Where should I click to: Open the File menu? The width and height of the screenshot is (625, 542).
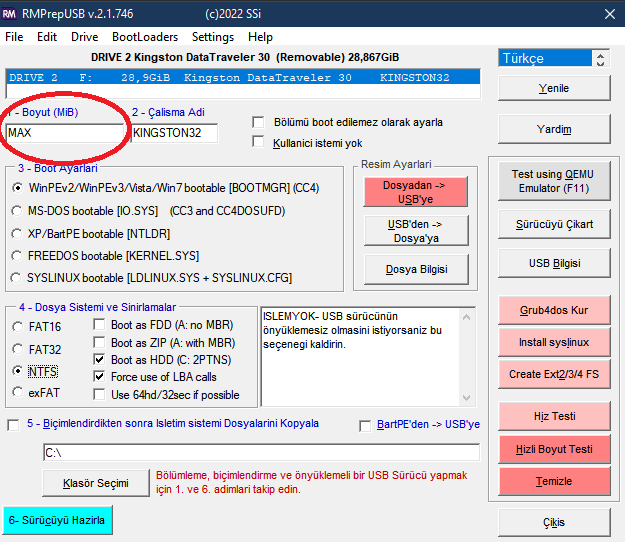(x=14, y=37)
